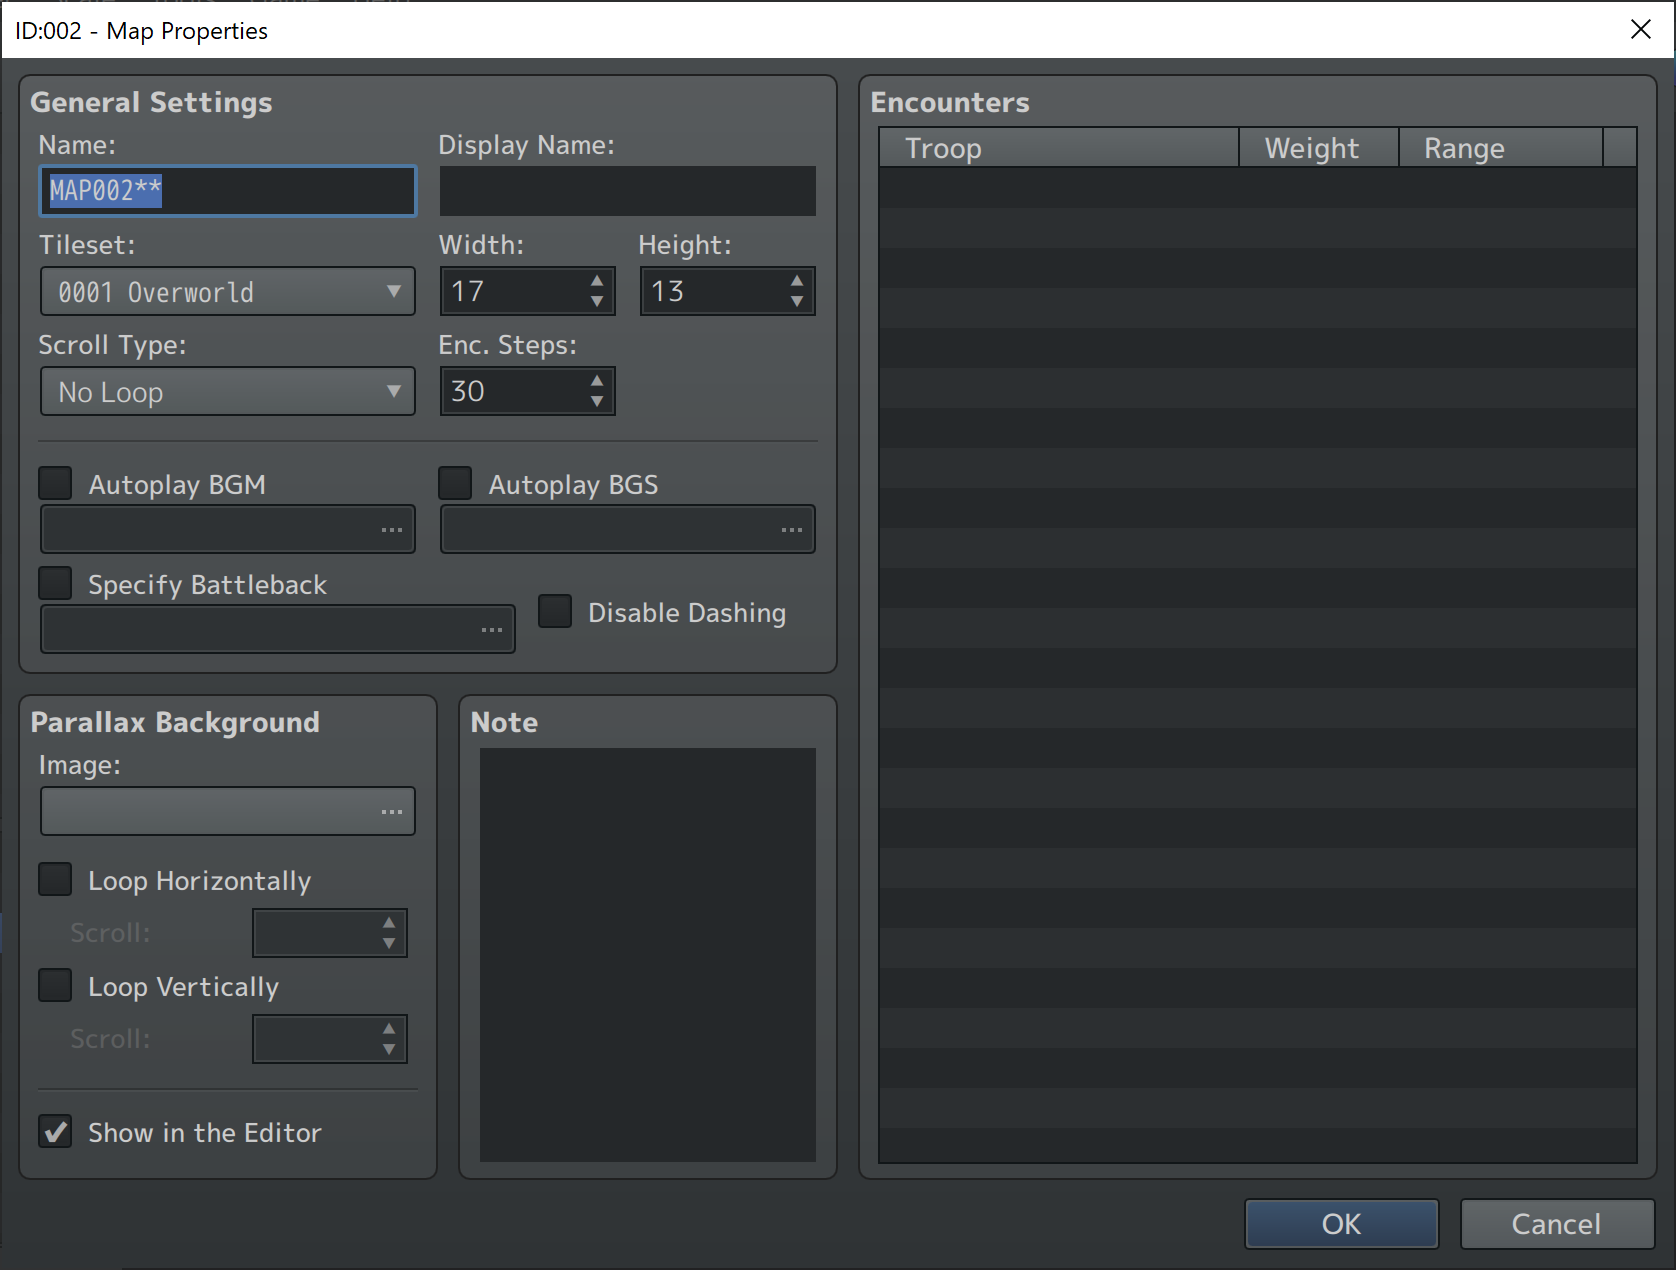Decrease Enc. Steps with down arrow
1676x1270 pixels.
tap(597, 401)
